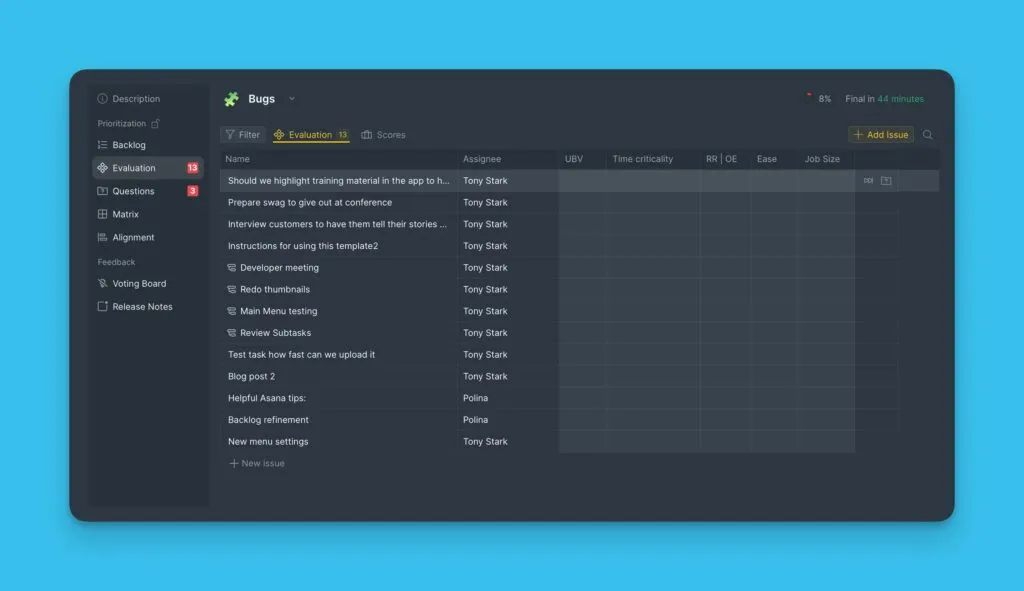The width and height of the screenshot is (1024, 591).
Task: Open the Release Notes page
Action: click(142, 307)
